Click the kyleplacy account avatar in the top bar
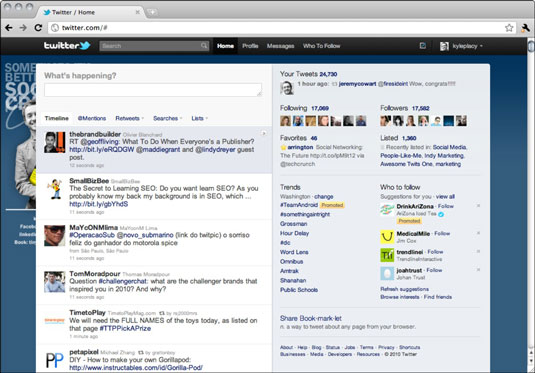Viewport: 535px width, 373px height. coord(444,46)
